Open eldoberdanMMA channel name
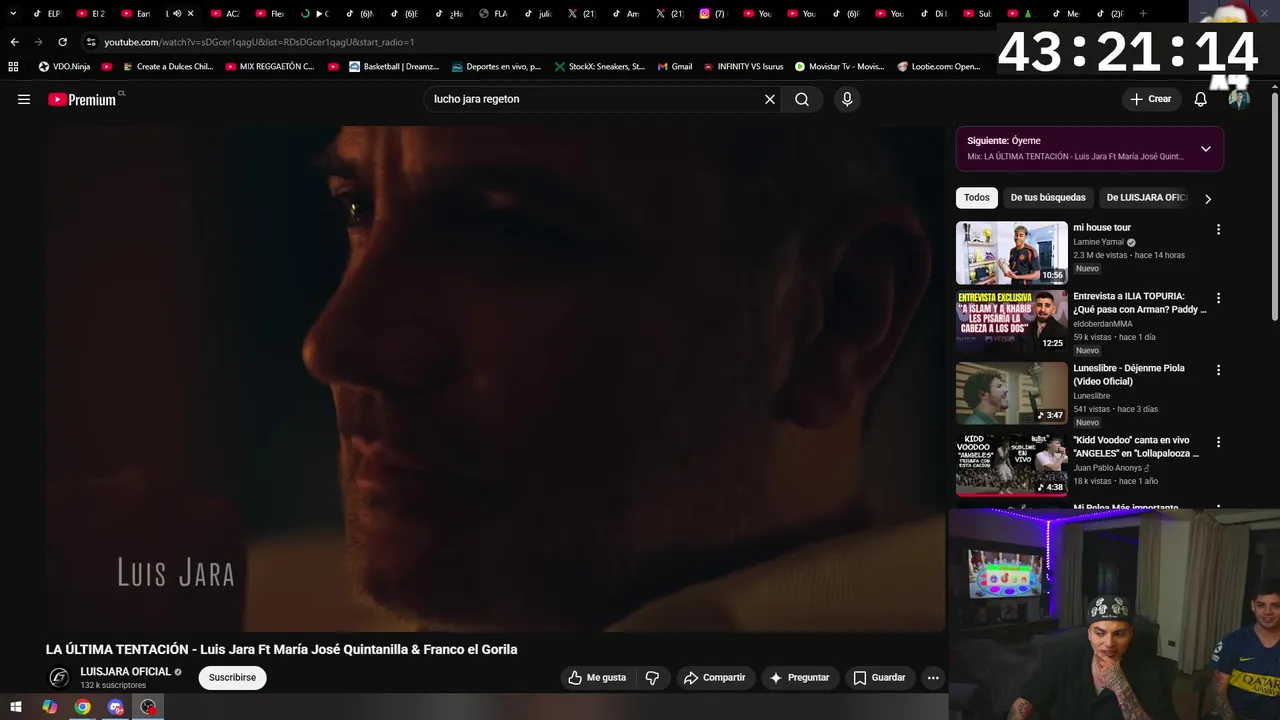Viewport: 1280px width, 720px height. pyautogui.click(x=1103, y=324)
